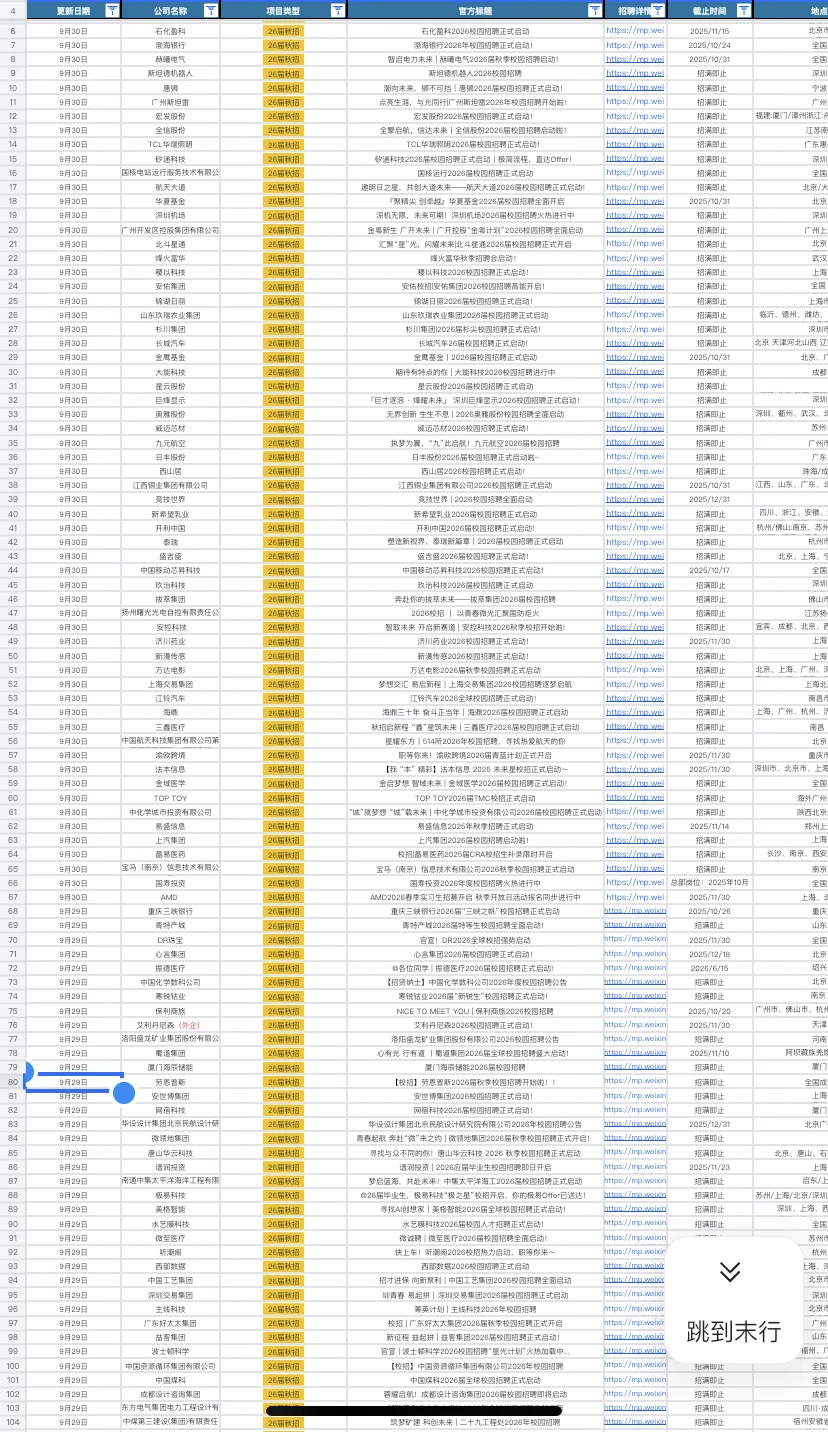Screen dimensions: 828x1432
Task: Select the 官方标题 column header
Action: (475, 10)
